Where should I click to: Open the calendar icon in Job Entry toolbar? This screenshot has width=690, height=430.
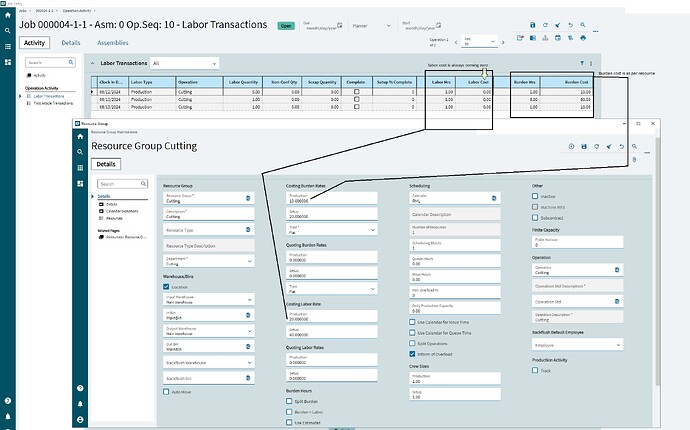click(x=558, y=38)
